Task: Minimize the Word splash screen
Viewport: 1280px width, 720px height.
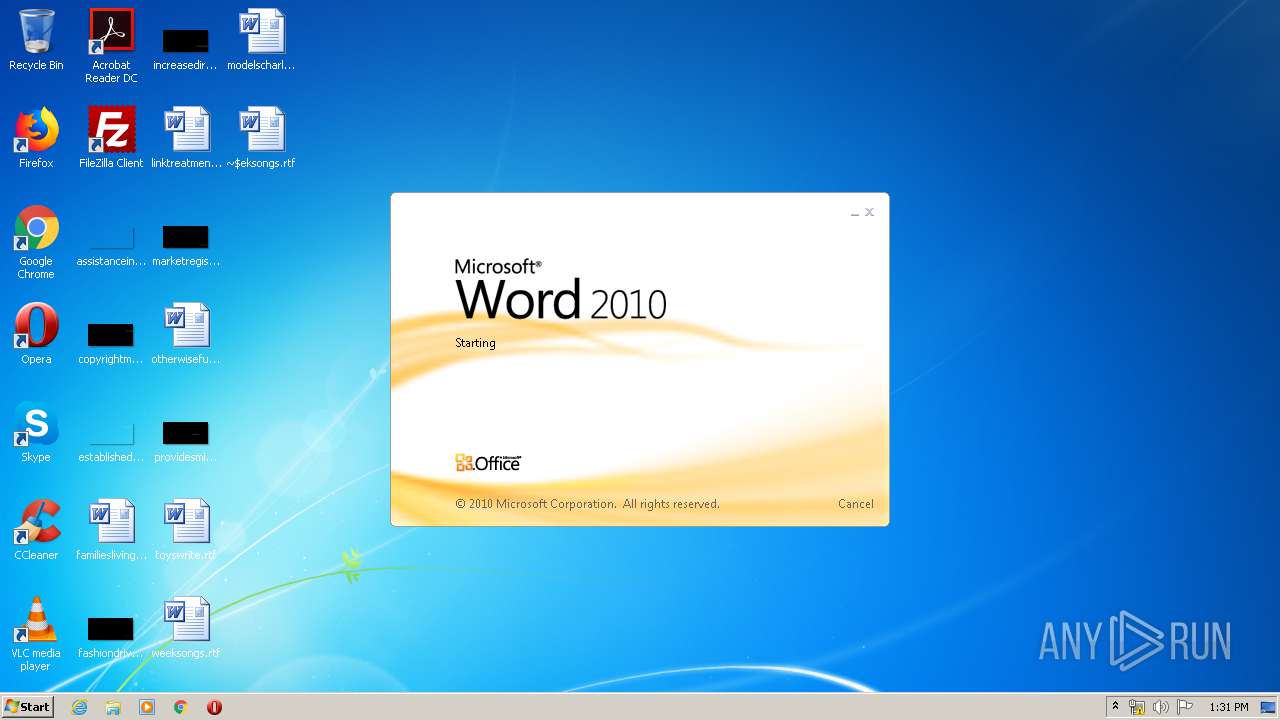Action: (855, 213)
